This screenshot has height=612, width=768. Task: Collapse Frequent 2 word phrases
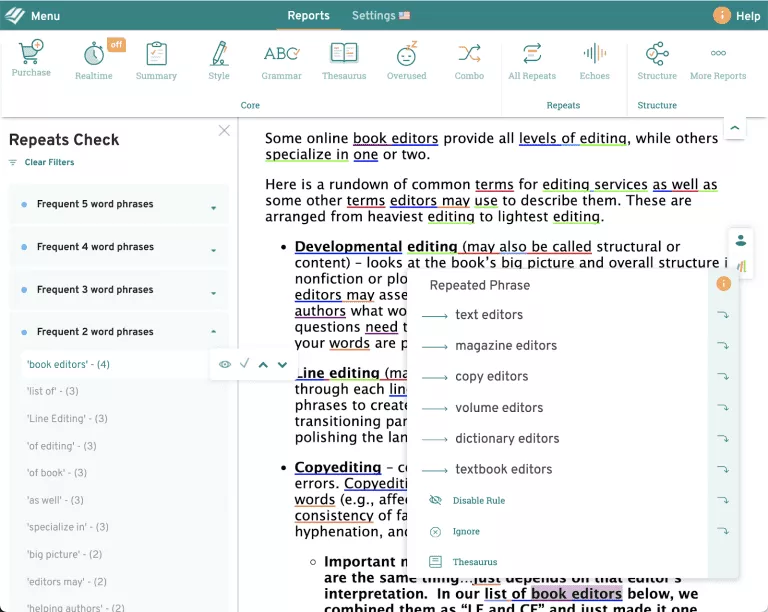coord(119,332)
